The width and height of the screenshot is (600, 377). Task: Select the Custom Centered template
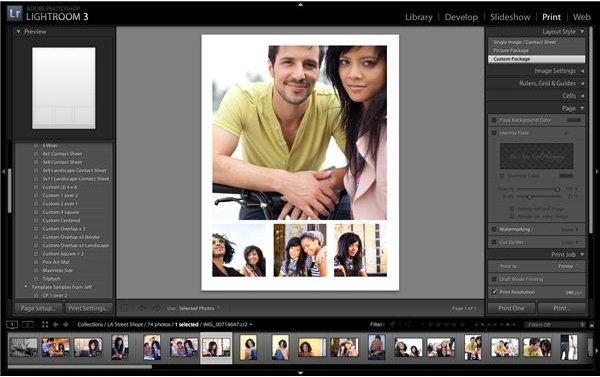[61, 220]
